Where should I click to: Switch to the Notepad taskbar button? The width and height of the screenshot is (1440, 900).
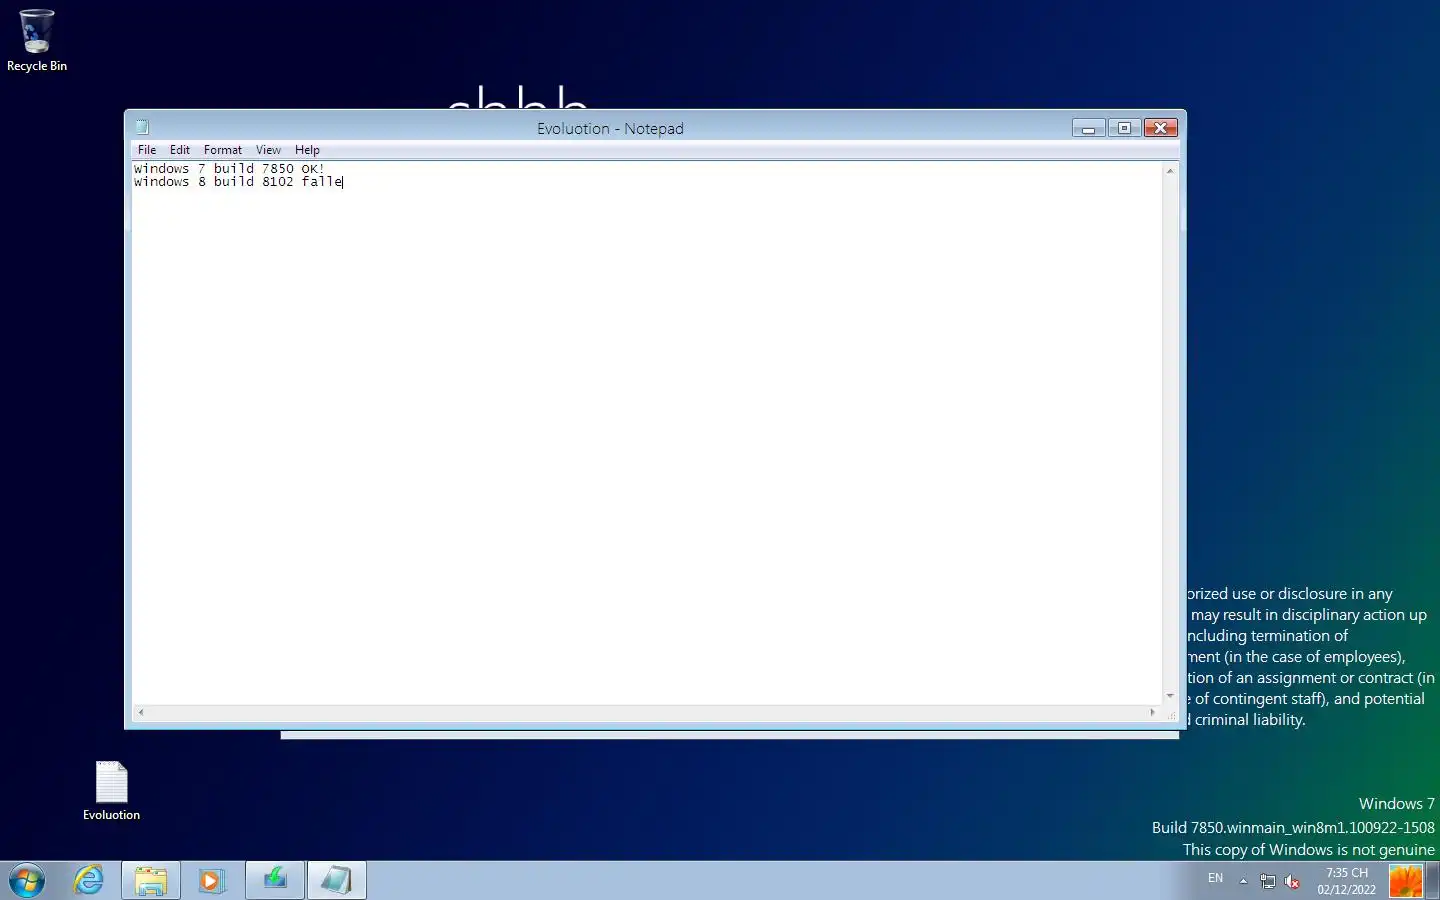click(337, 880)
